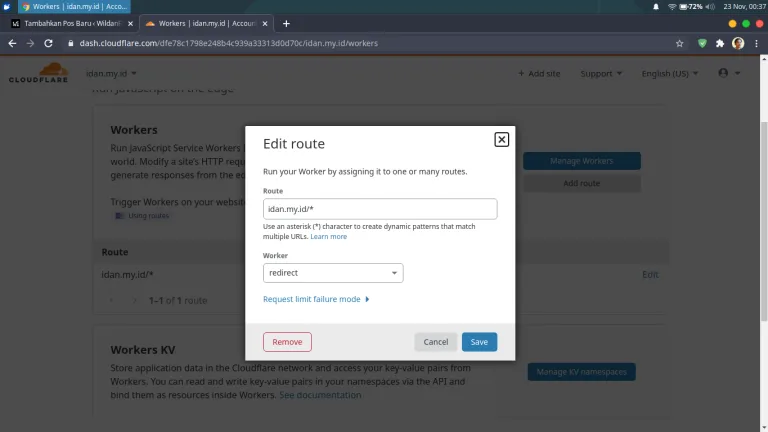Click the browser back arrow
This screenshot has width=768, height=432.
pos(12,43)
